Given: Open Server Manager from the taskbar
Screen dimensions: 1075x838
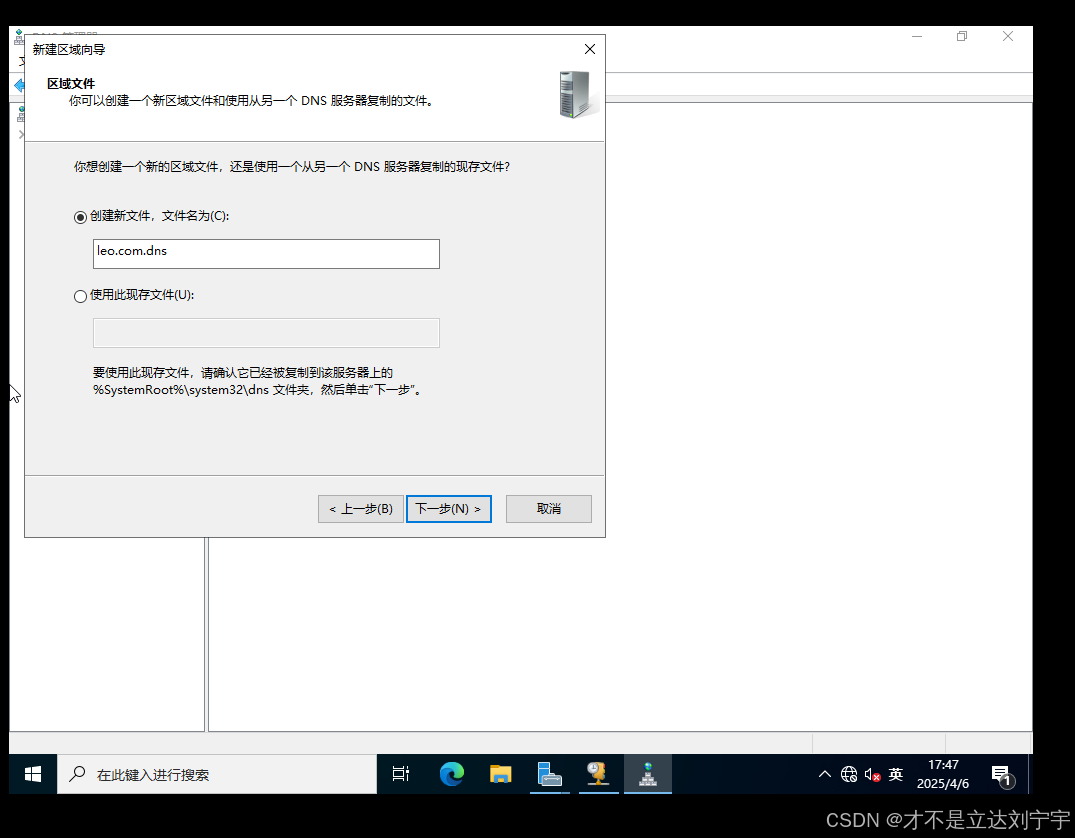Looking at the screenshot, I should 550,774.
